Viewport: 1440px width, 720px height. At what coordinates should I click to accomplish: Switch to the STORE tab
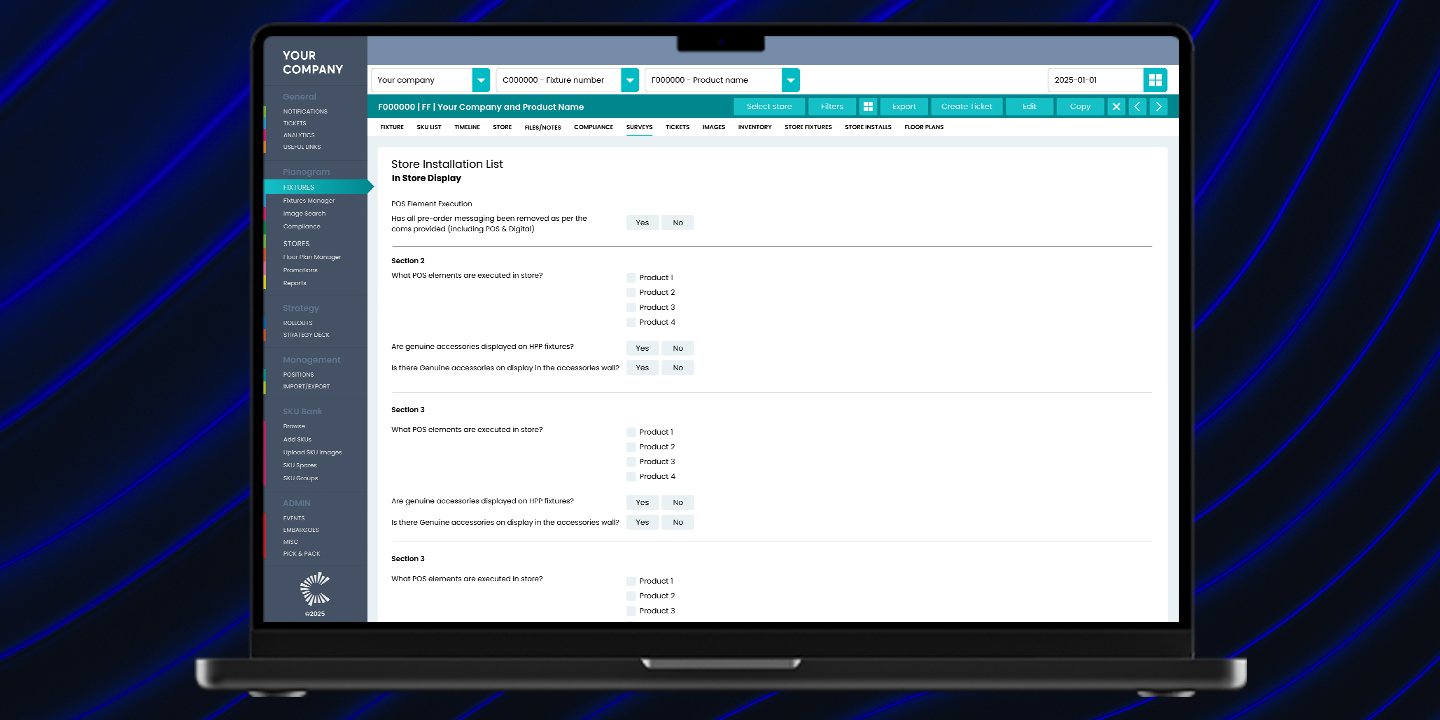[502, 127]
